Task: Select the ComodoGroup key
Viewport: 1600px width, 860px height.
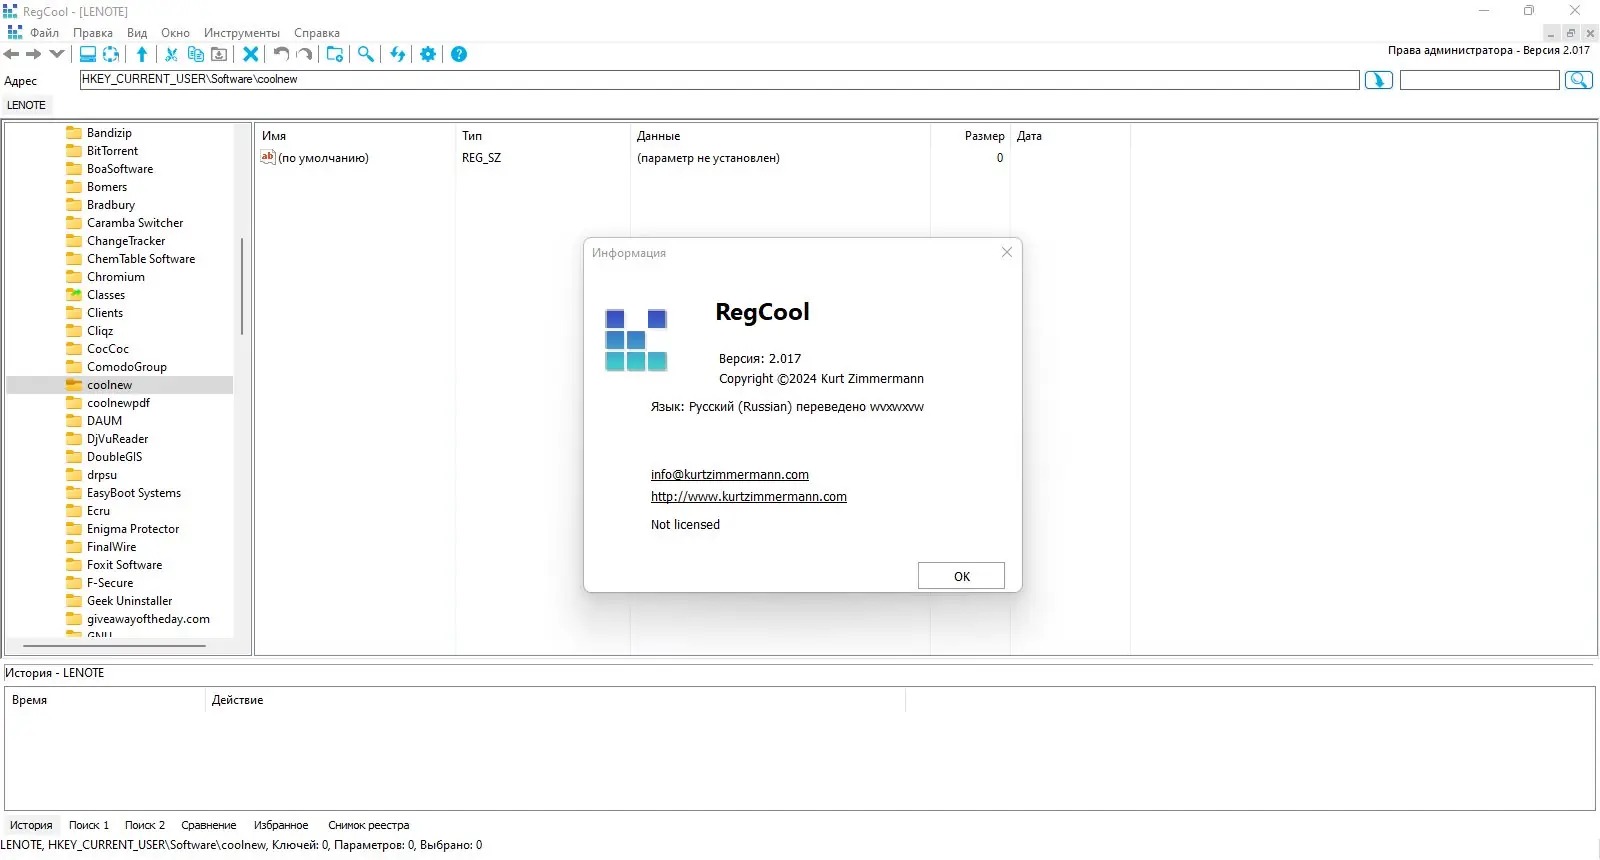Action: coord(127,367)
